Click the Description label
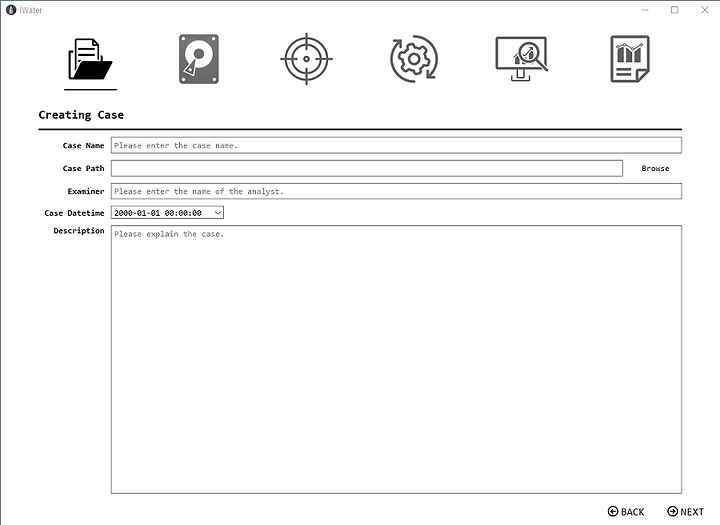This screenshot has height=525, width=720. point(79,231)
